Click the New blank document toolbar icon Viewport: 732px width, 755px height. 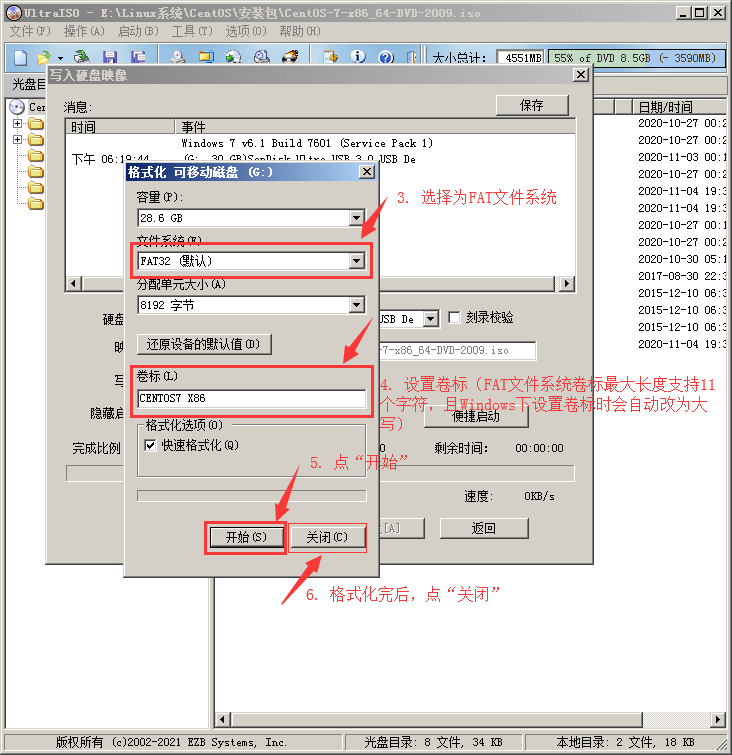tap(17, 57)
